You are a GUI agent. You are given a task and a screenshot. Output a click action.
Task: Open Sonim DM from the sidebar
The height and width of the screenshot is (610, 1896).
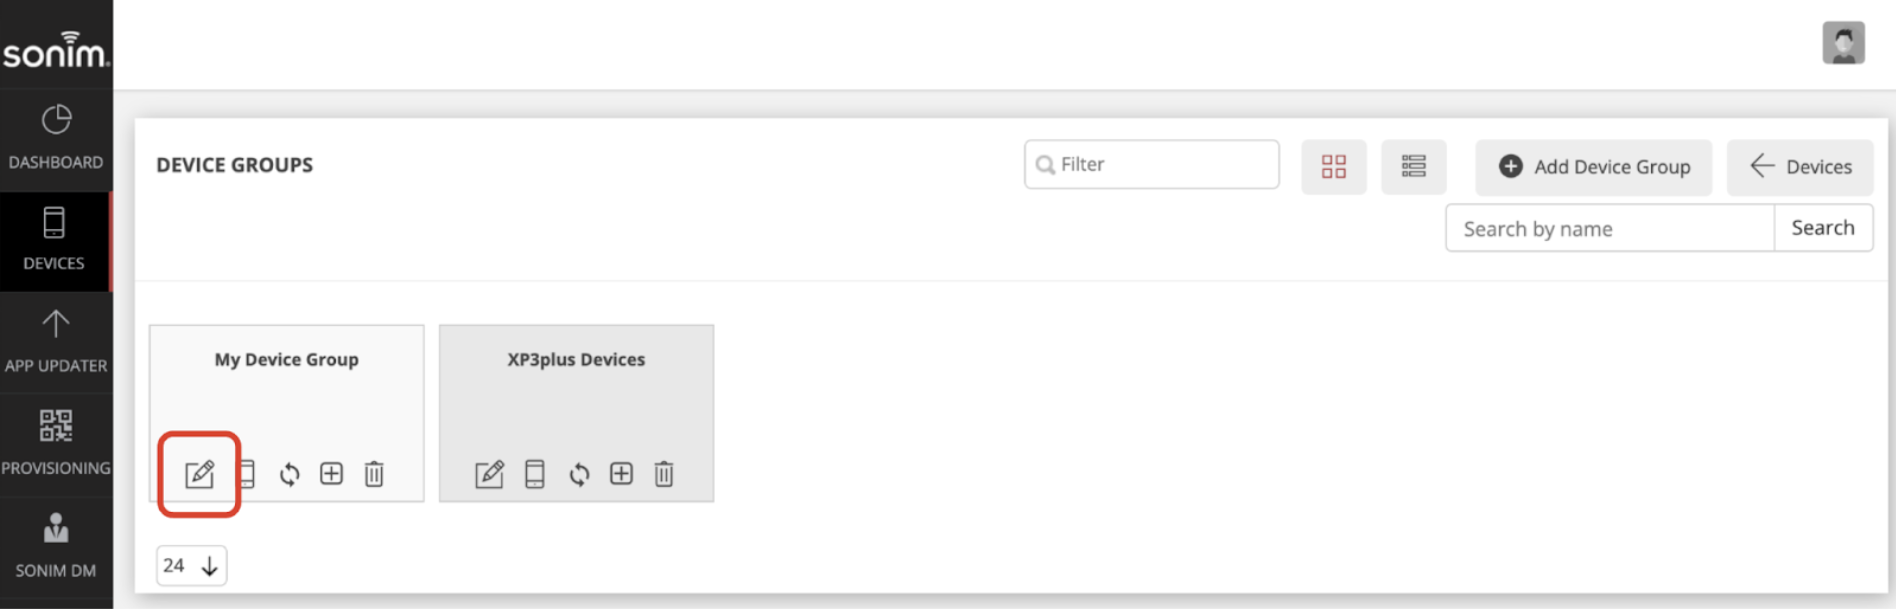pos(56,547)
